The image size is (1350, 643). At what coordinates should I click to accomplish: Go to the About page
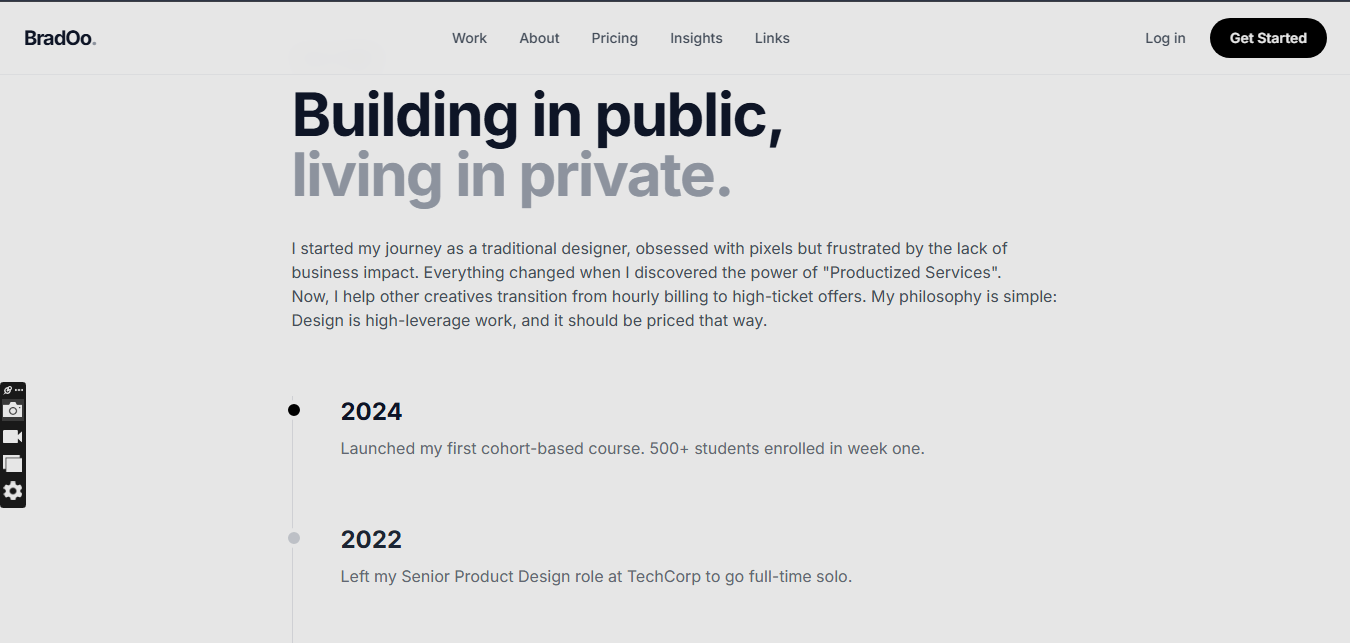(539, 38)
